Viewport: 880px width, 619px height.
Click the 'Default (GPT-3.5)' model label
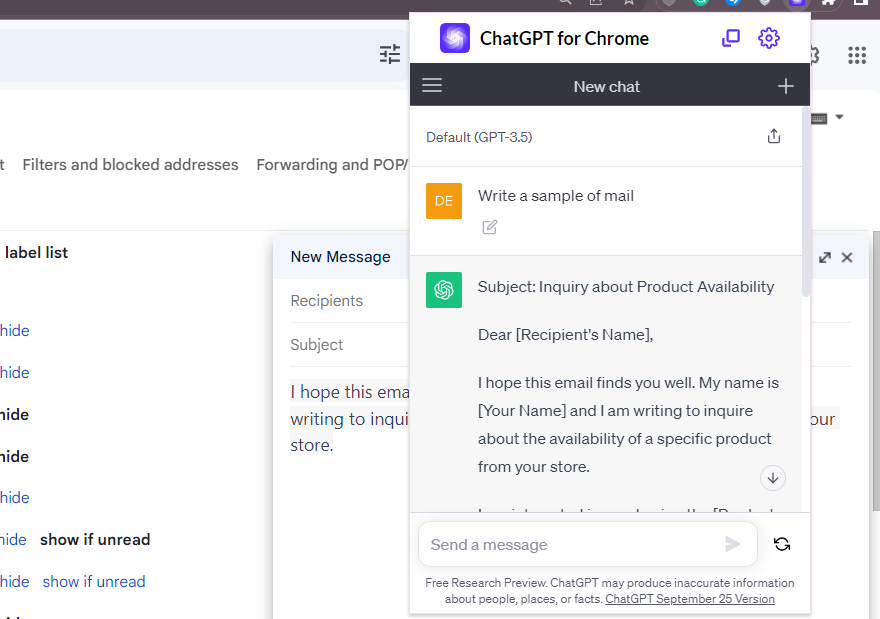click(x=479, y=137)
